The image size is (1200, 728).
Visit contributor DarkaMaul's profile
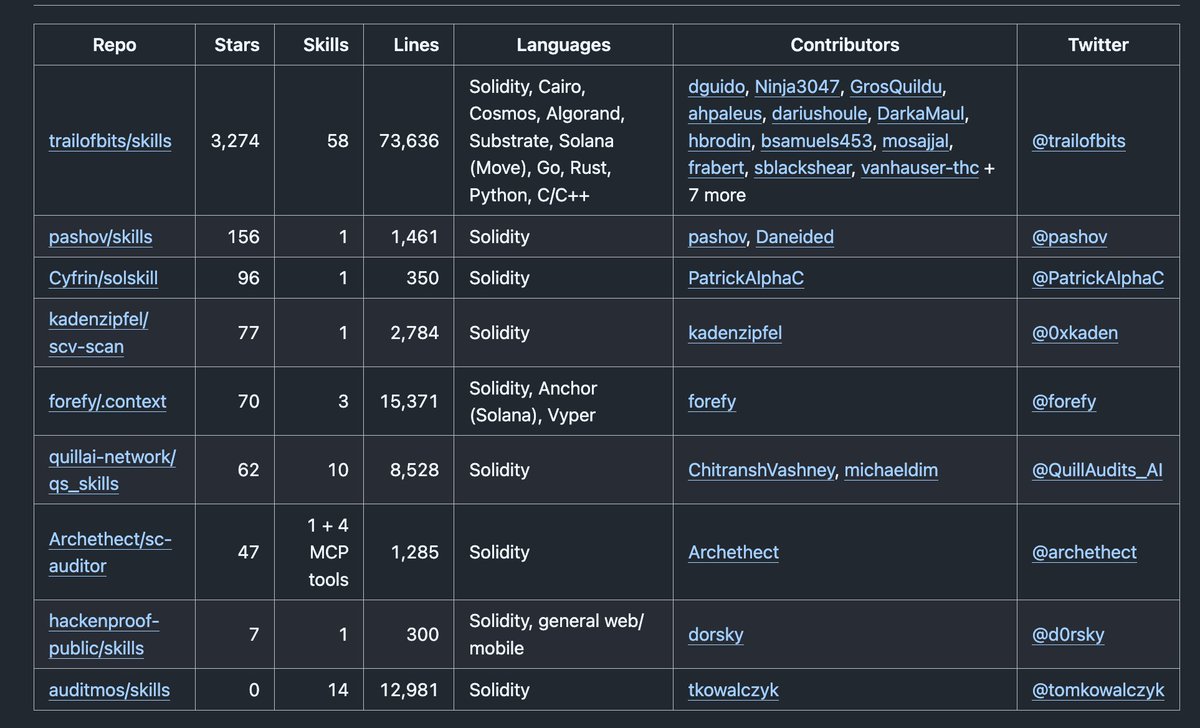coord(920,113)
